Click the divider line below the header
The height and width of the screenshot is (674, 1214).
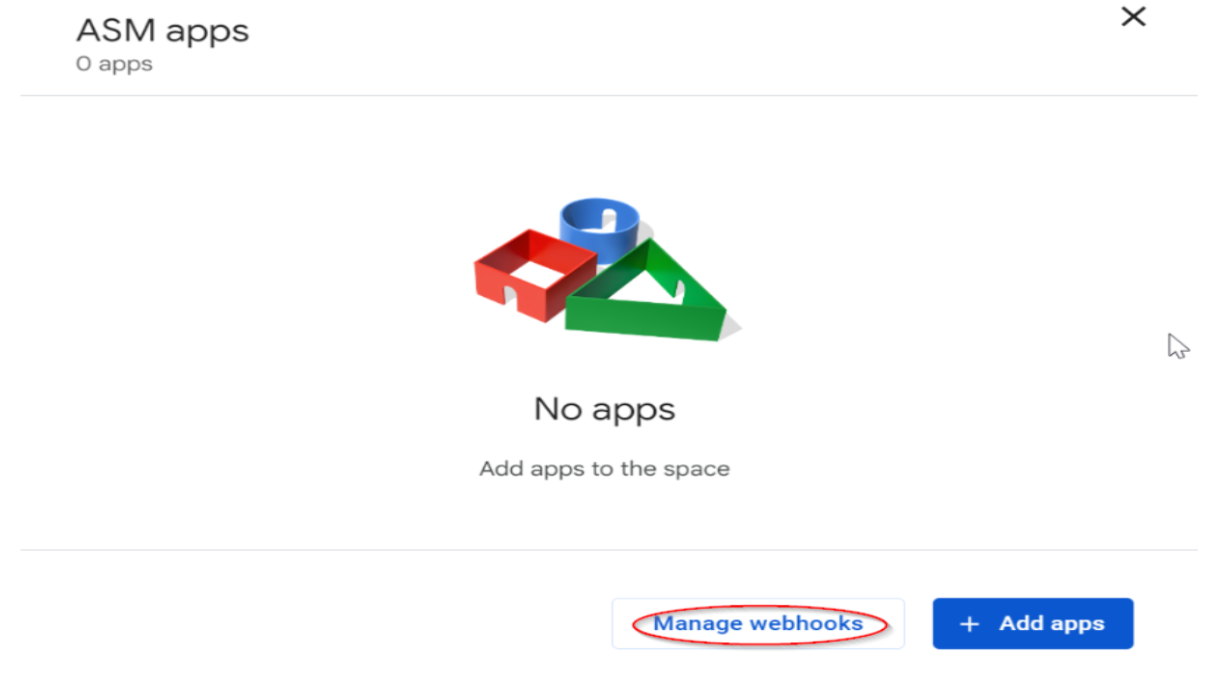(608, 96)
